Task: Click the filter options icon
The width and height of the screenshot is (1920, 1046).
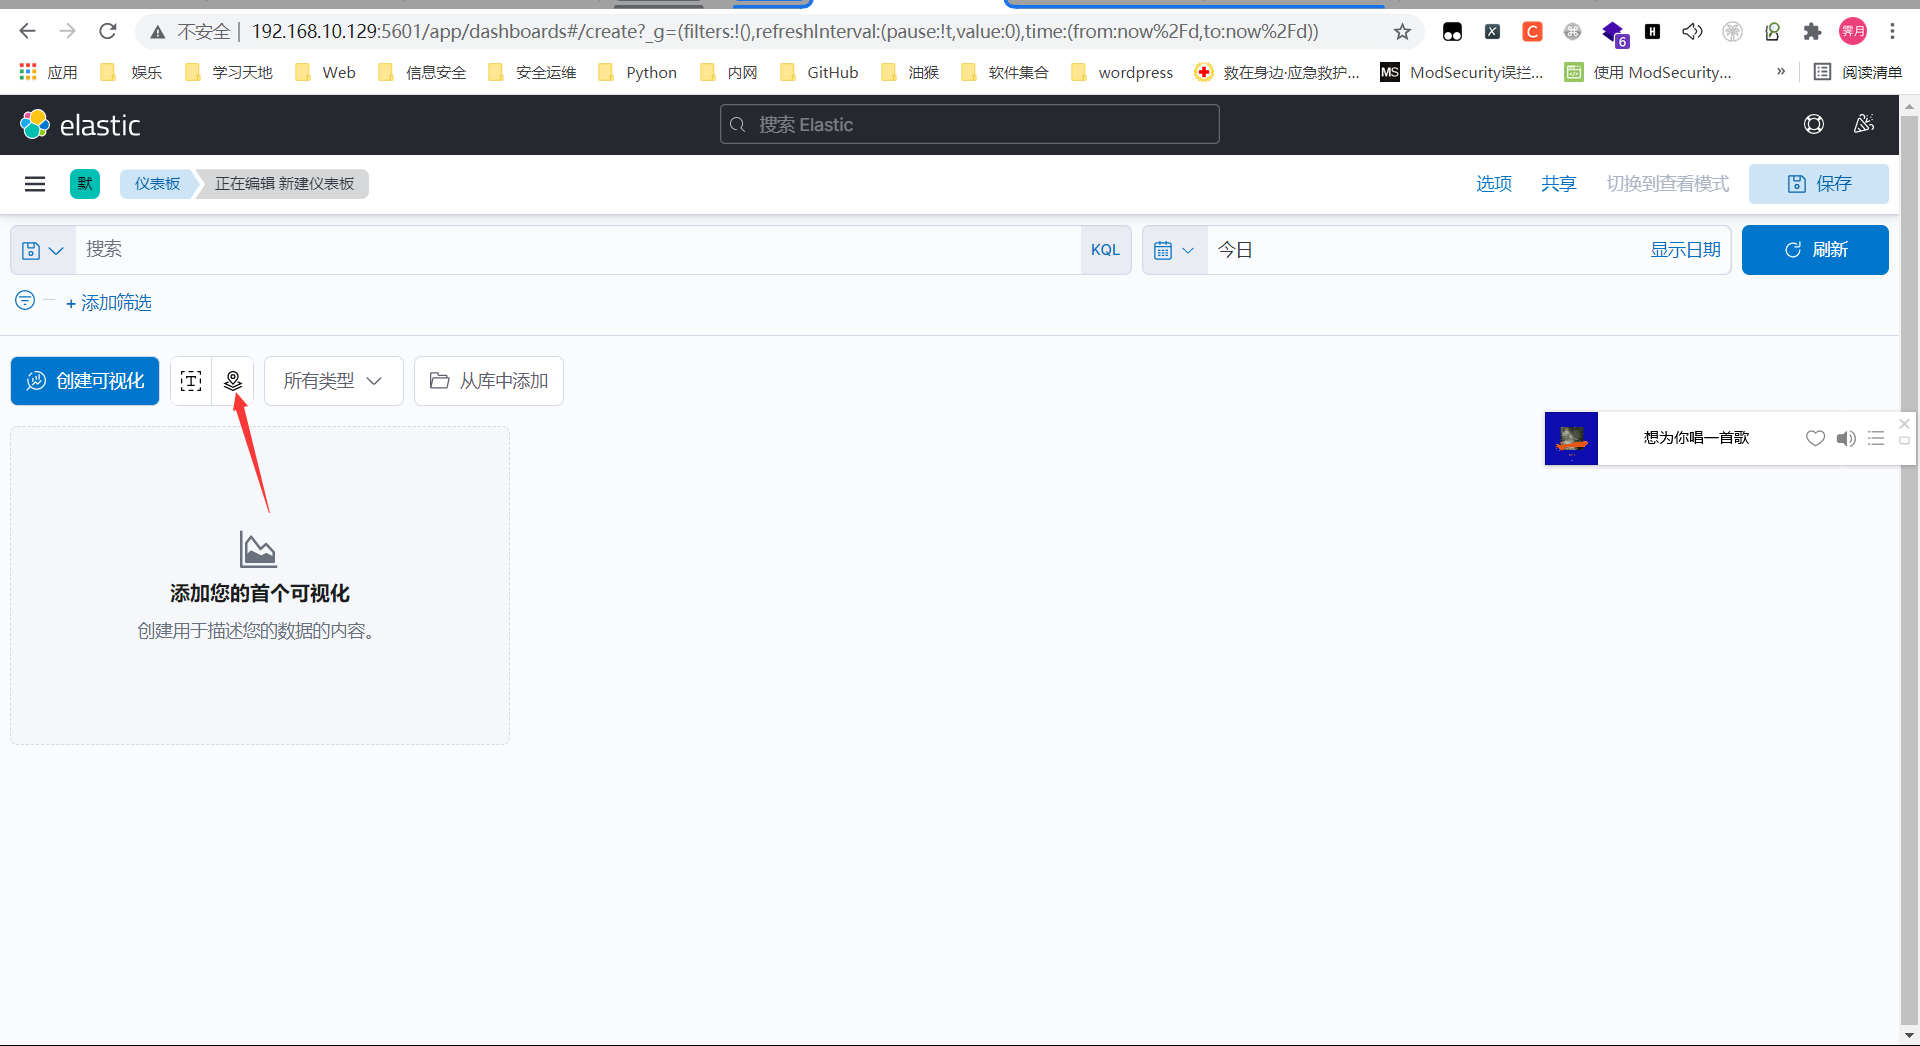Action: click(x=25, y=301)
